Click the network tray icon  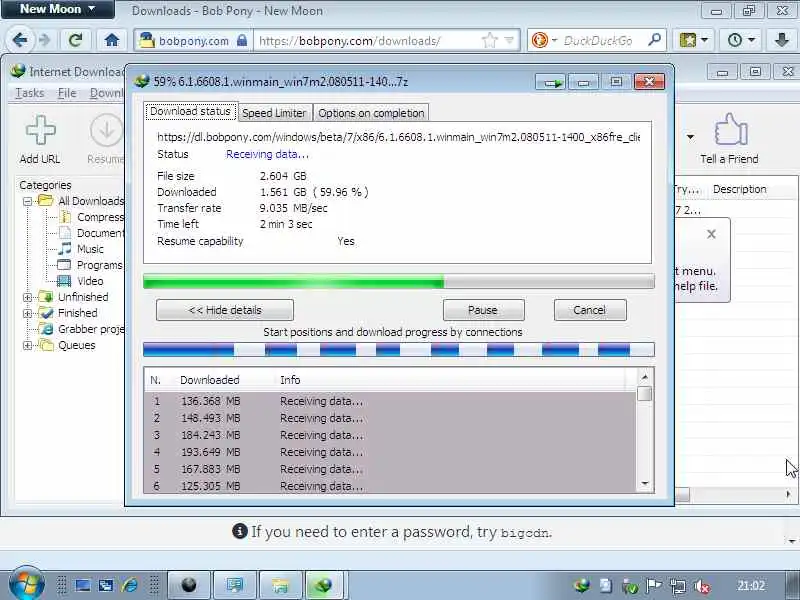[678, 586]
